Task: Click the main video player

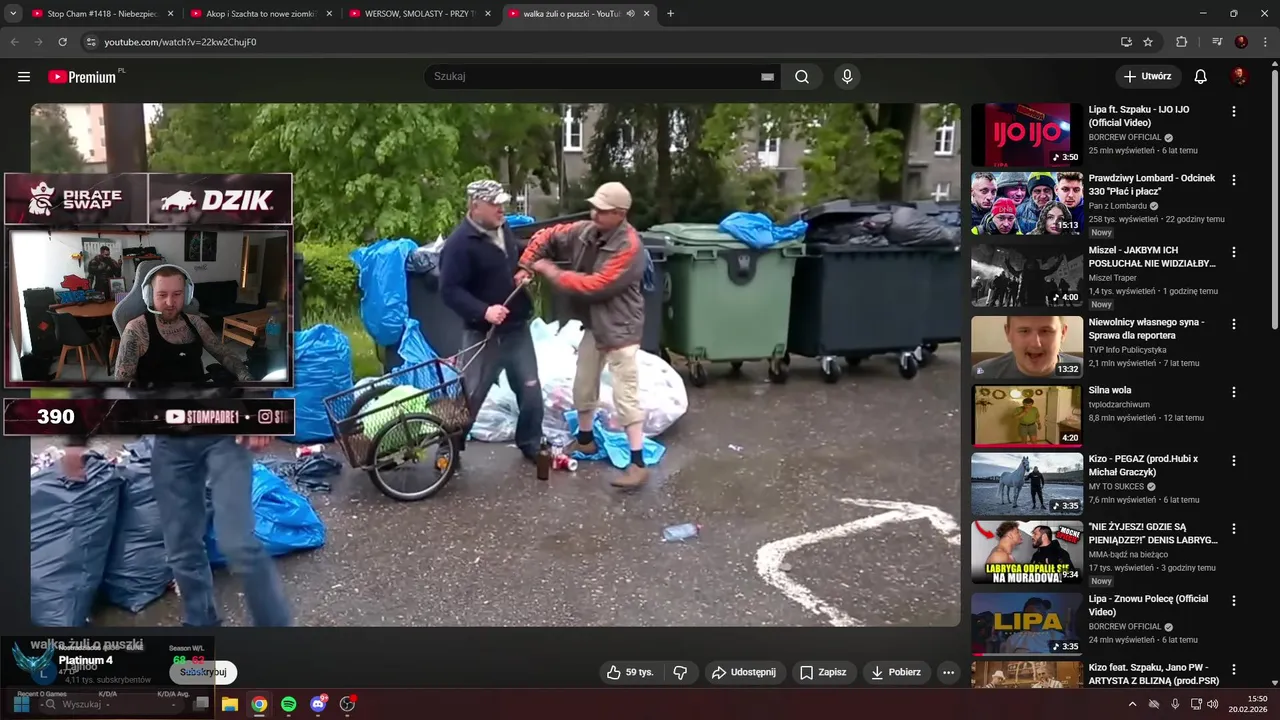Action: (495, 365)
